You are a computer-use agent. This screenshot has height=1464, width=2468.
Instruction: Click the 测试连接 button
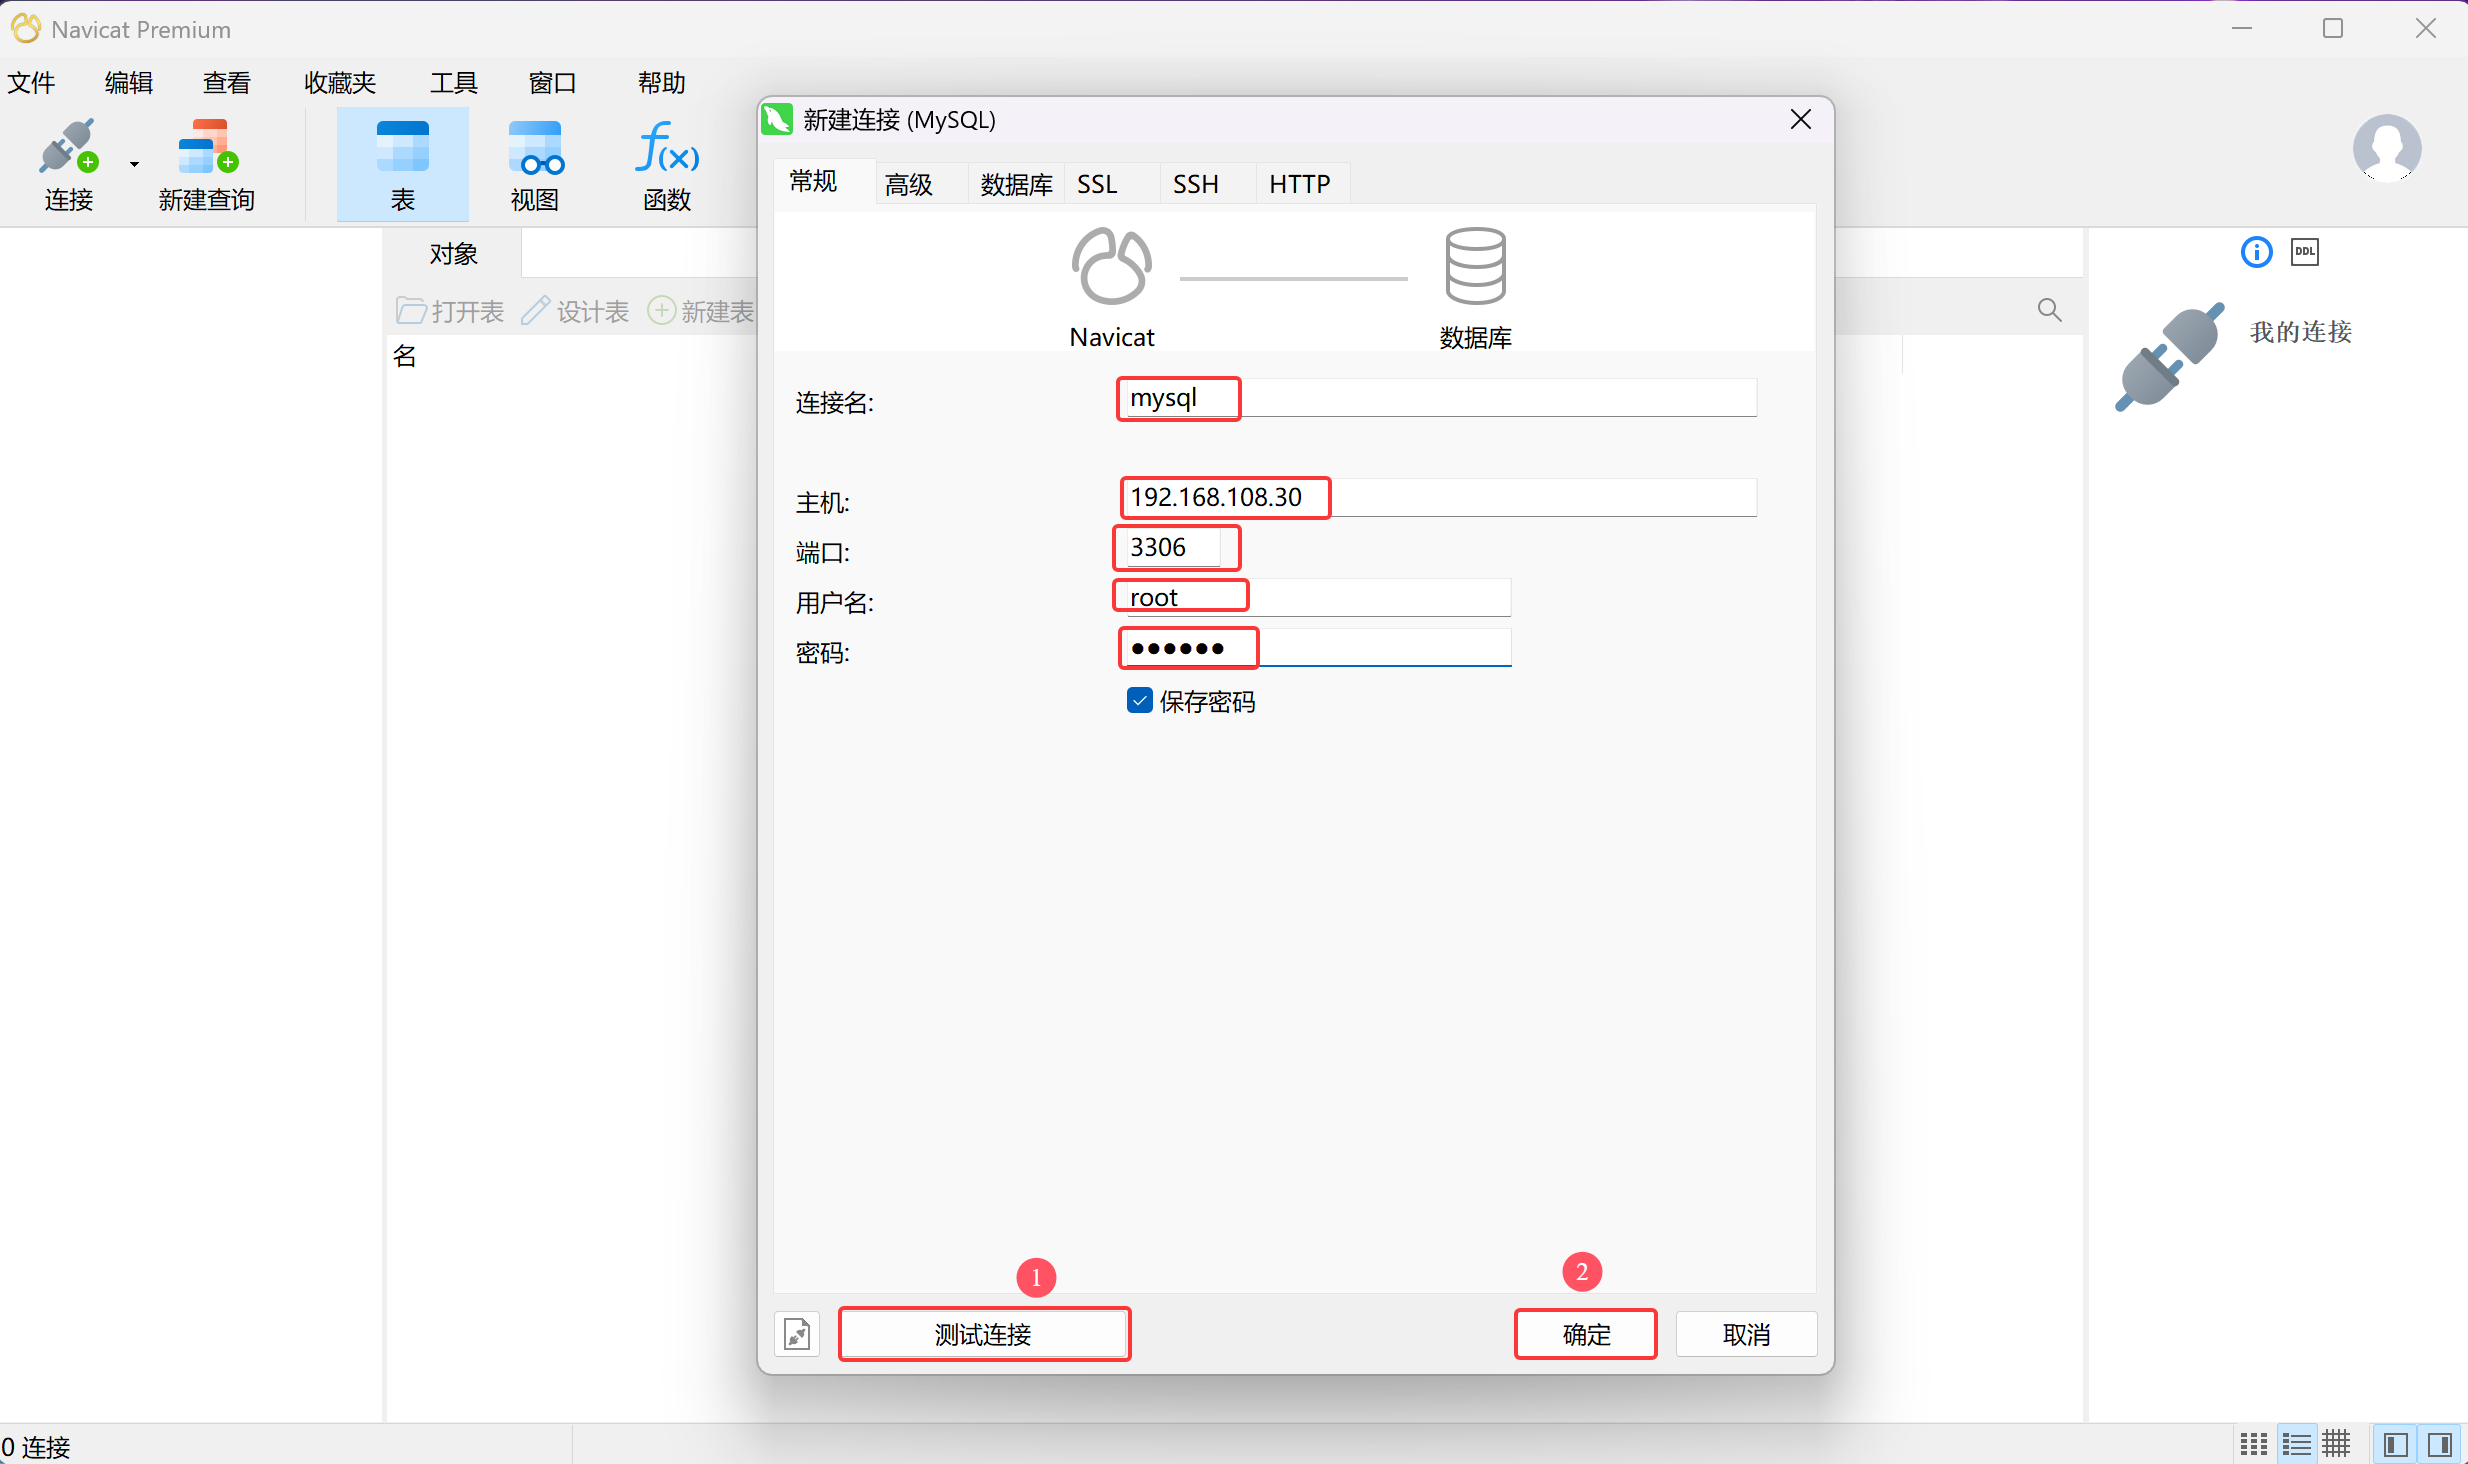coord(984,1334)
